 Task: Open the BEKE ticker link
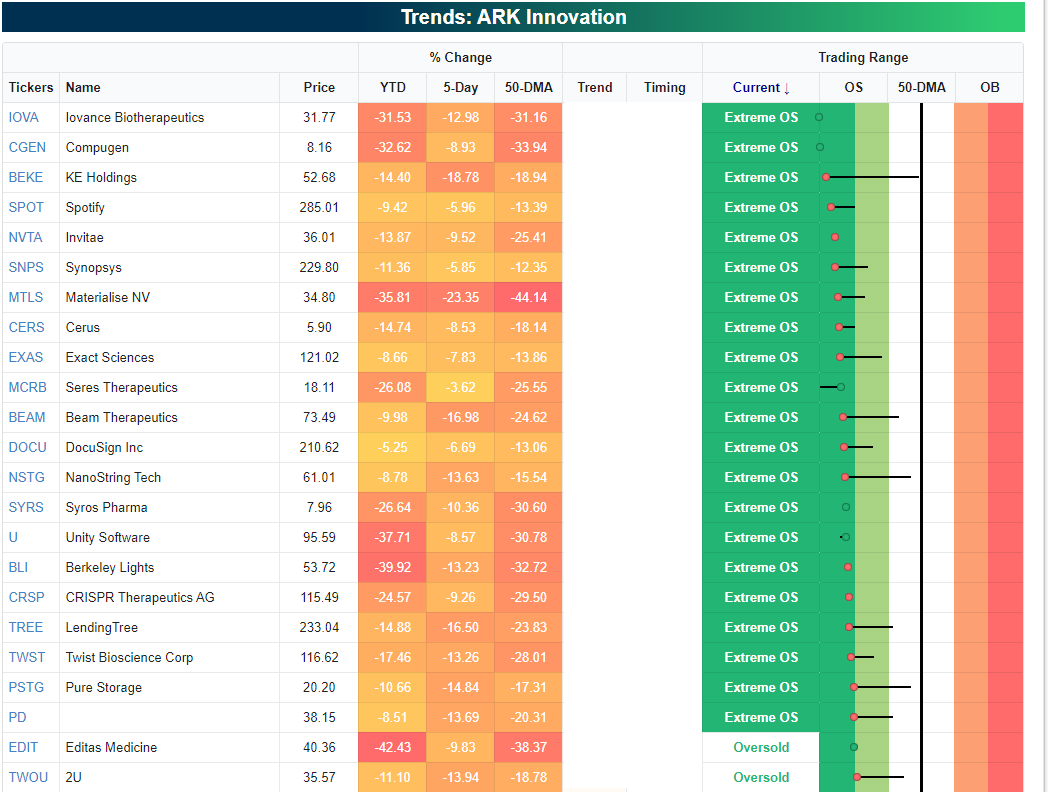(25, 178)
